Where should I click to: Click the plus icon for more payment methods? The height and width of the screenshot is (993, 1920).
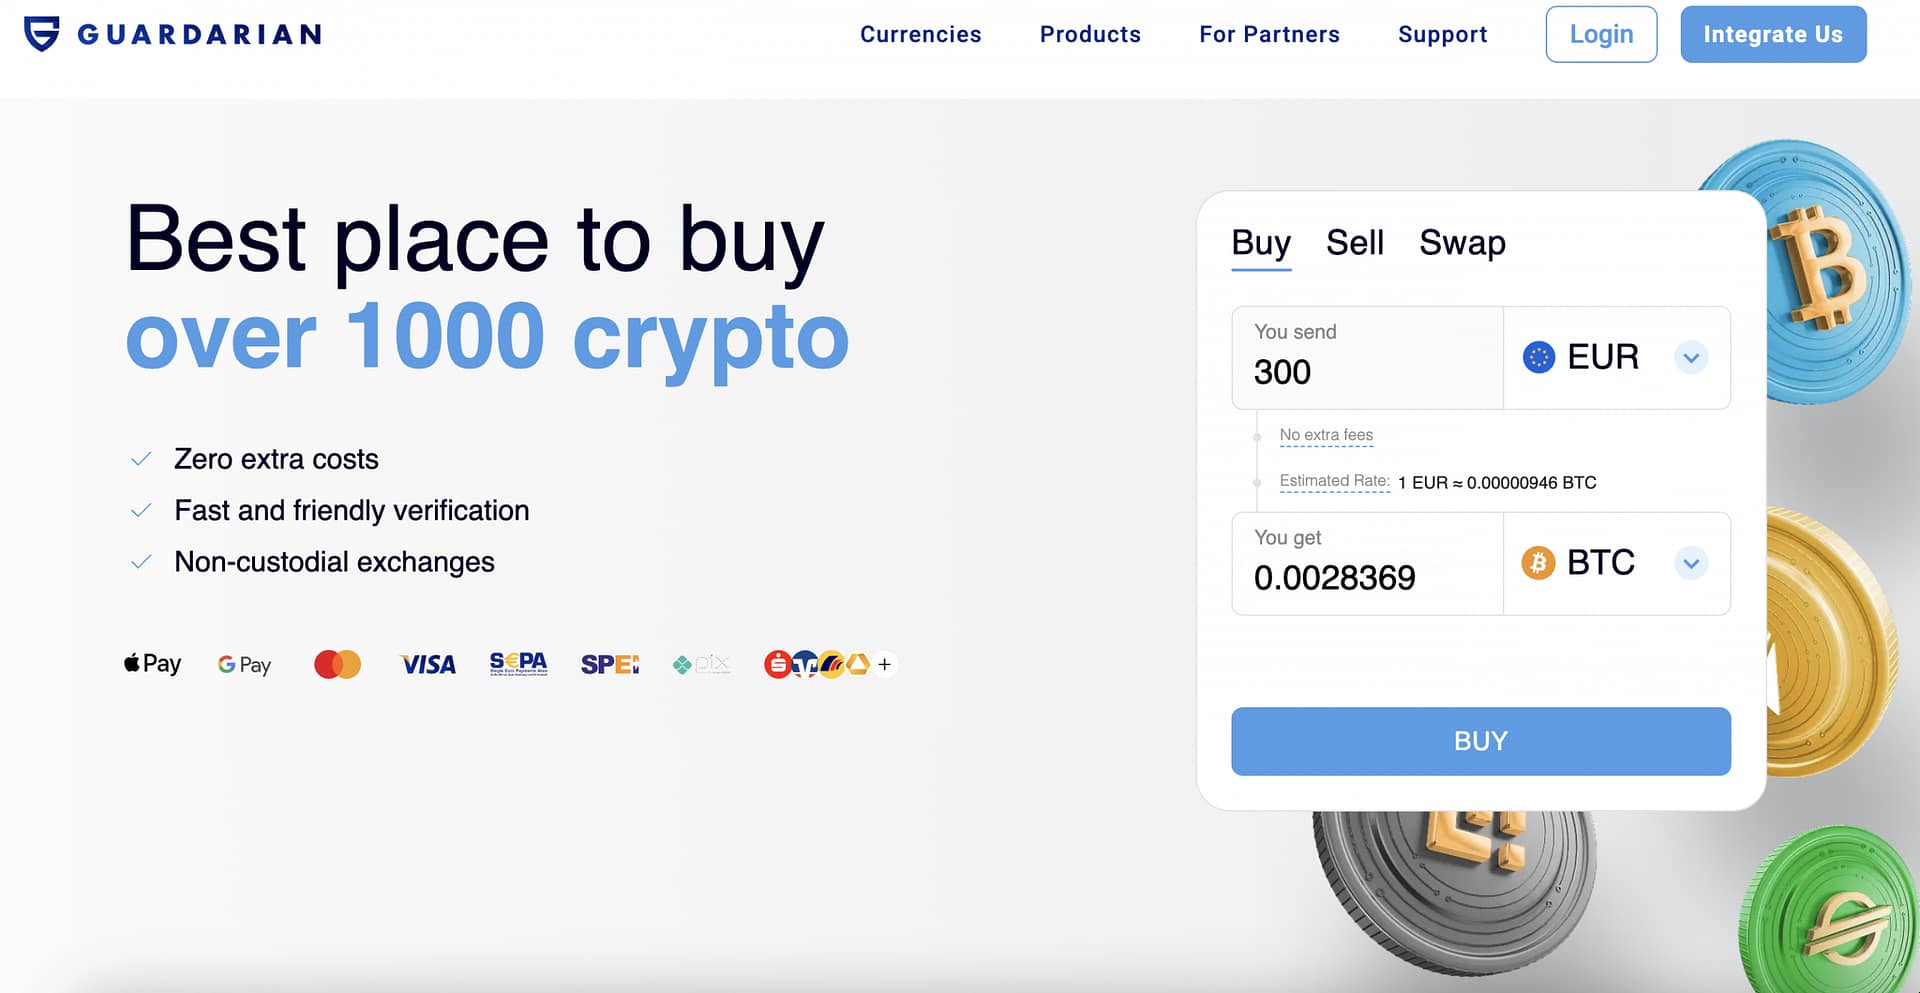pos(884,664)
